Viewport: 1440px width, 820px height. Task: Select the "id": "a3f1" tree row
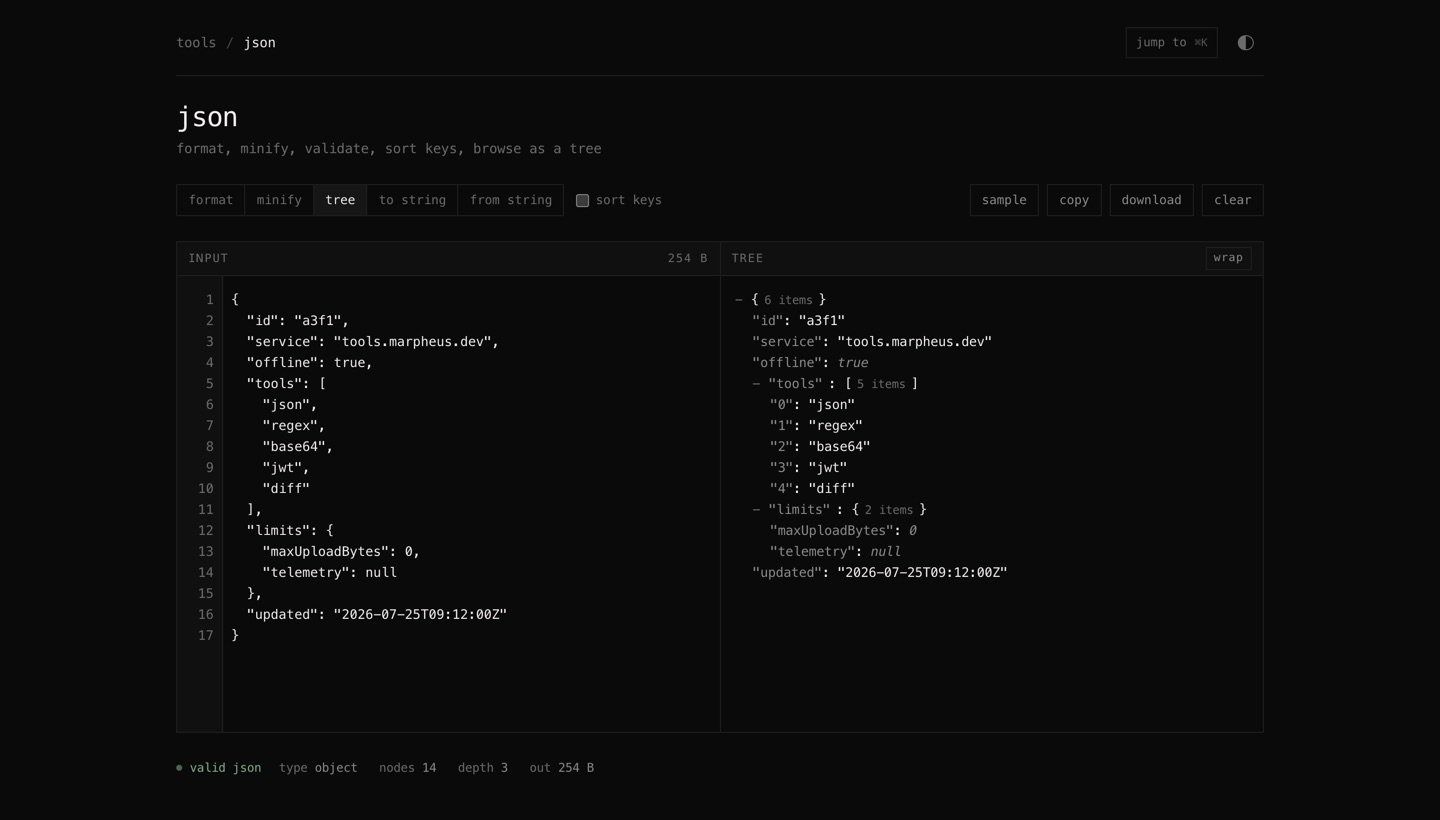[x=798, y=321]
